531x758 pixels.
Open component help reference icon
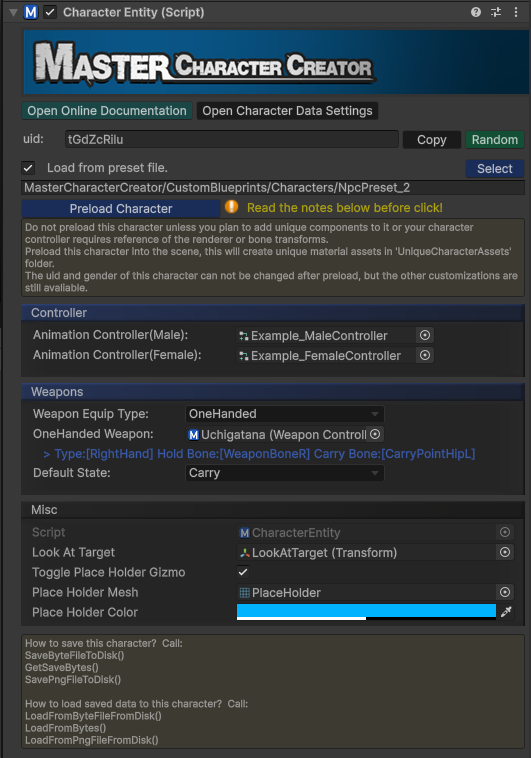point(476,12)
